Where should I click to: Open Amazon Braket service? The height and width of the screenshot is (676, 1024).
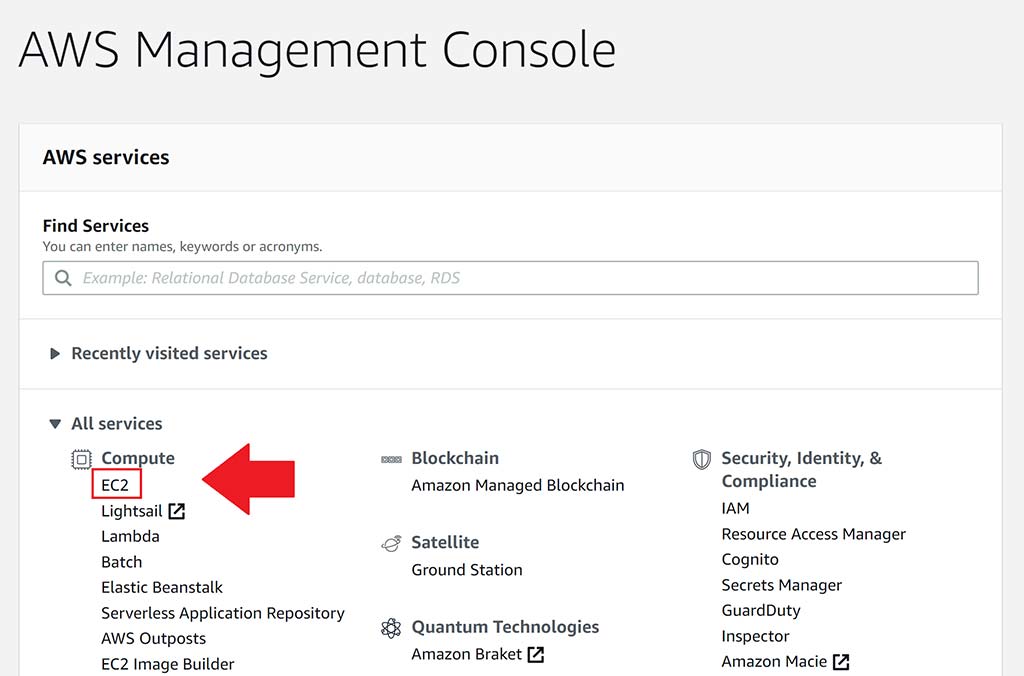(467, 654)
